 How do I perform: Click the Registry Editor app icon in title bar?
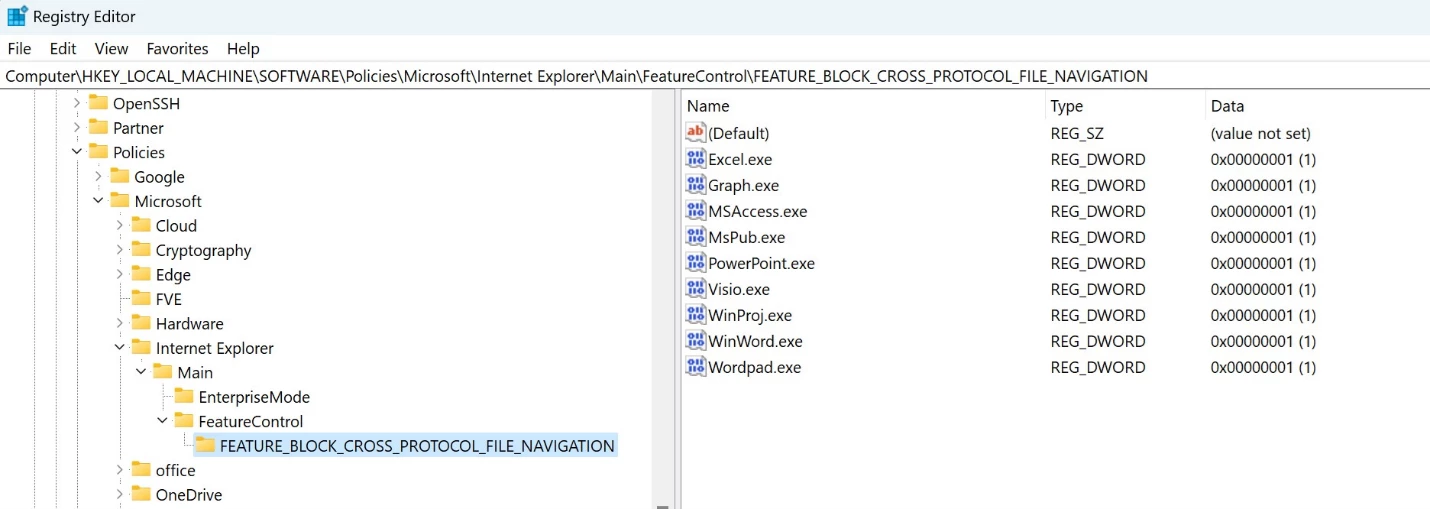coord(17,17)
